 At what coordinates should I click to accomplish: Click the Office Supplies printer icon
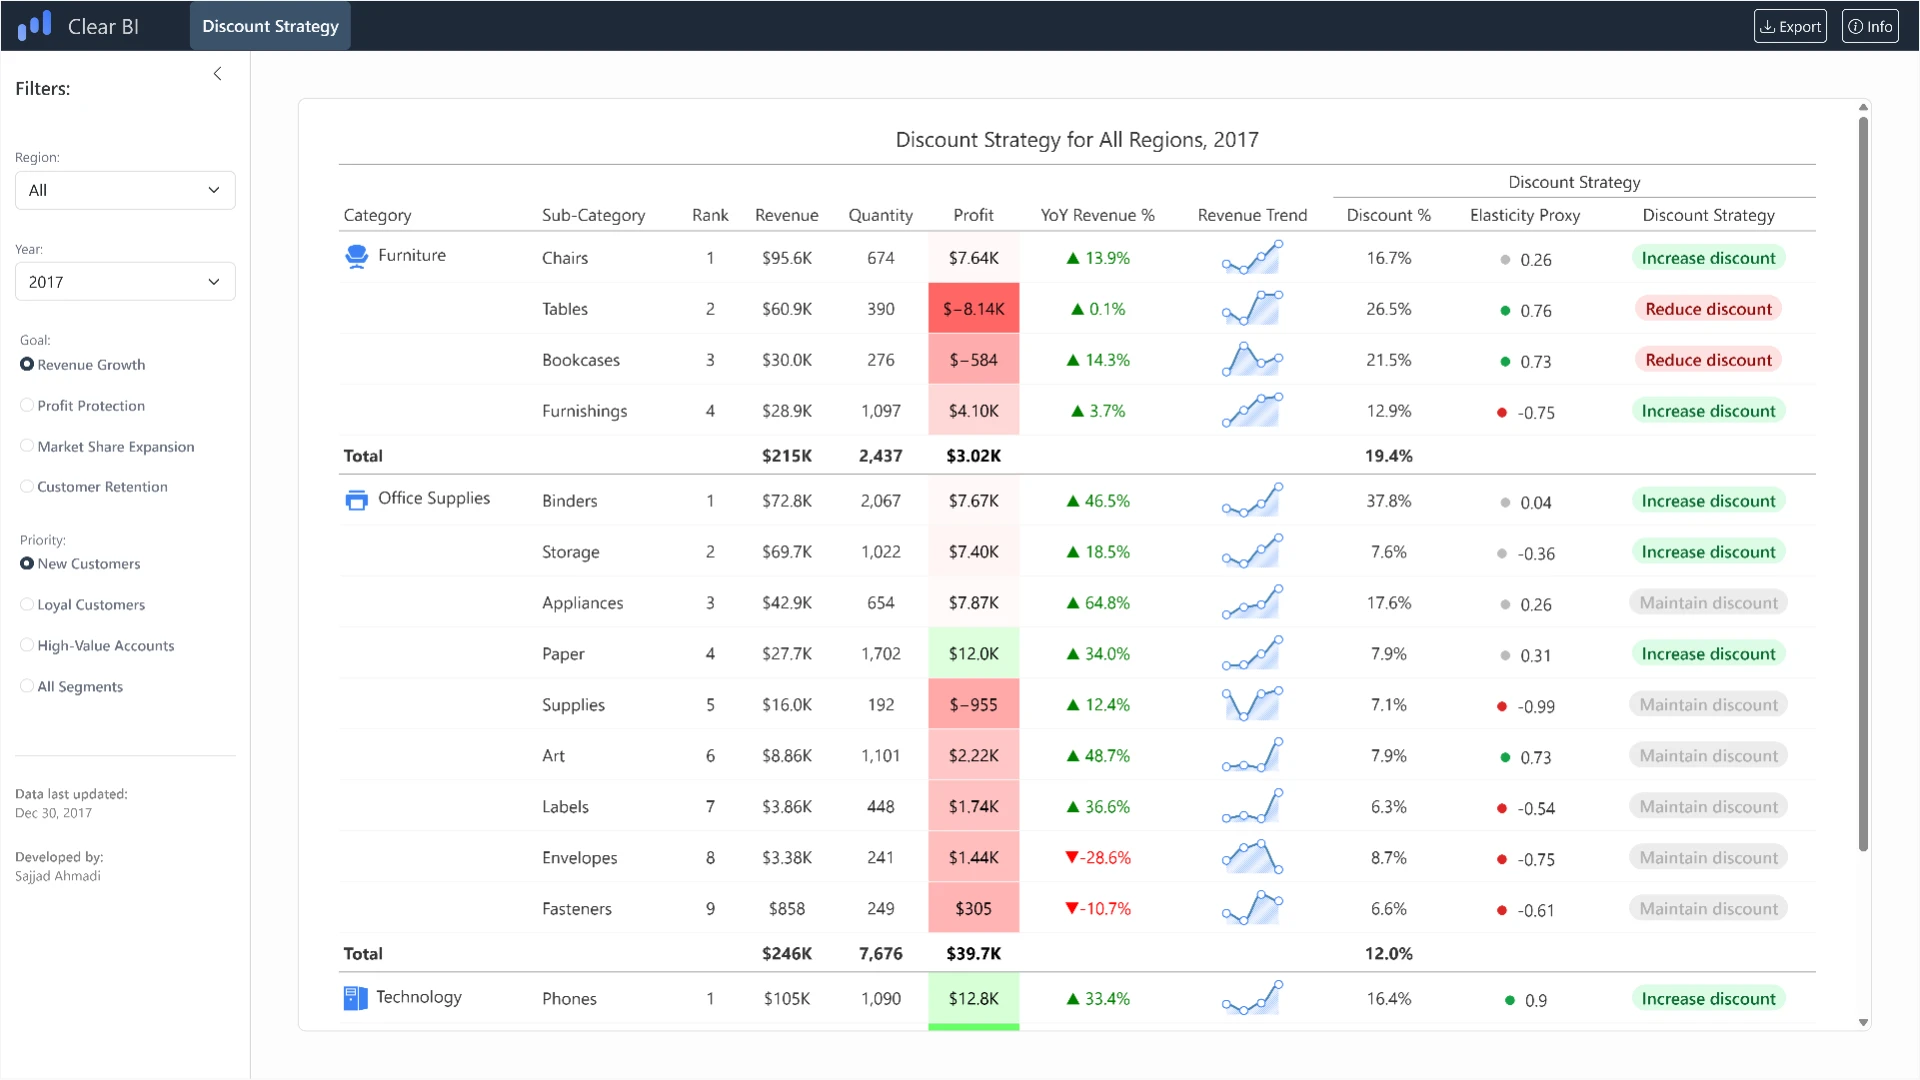click(x=356, y=499)
